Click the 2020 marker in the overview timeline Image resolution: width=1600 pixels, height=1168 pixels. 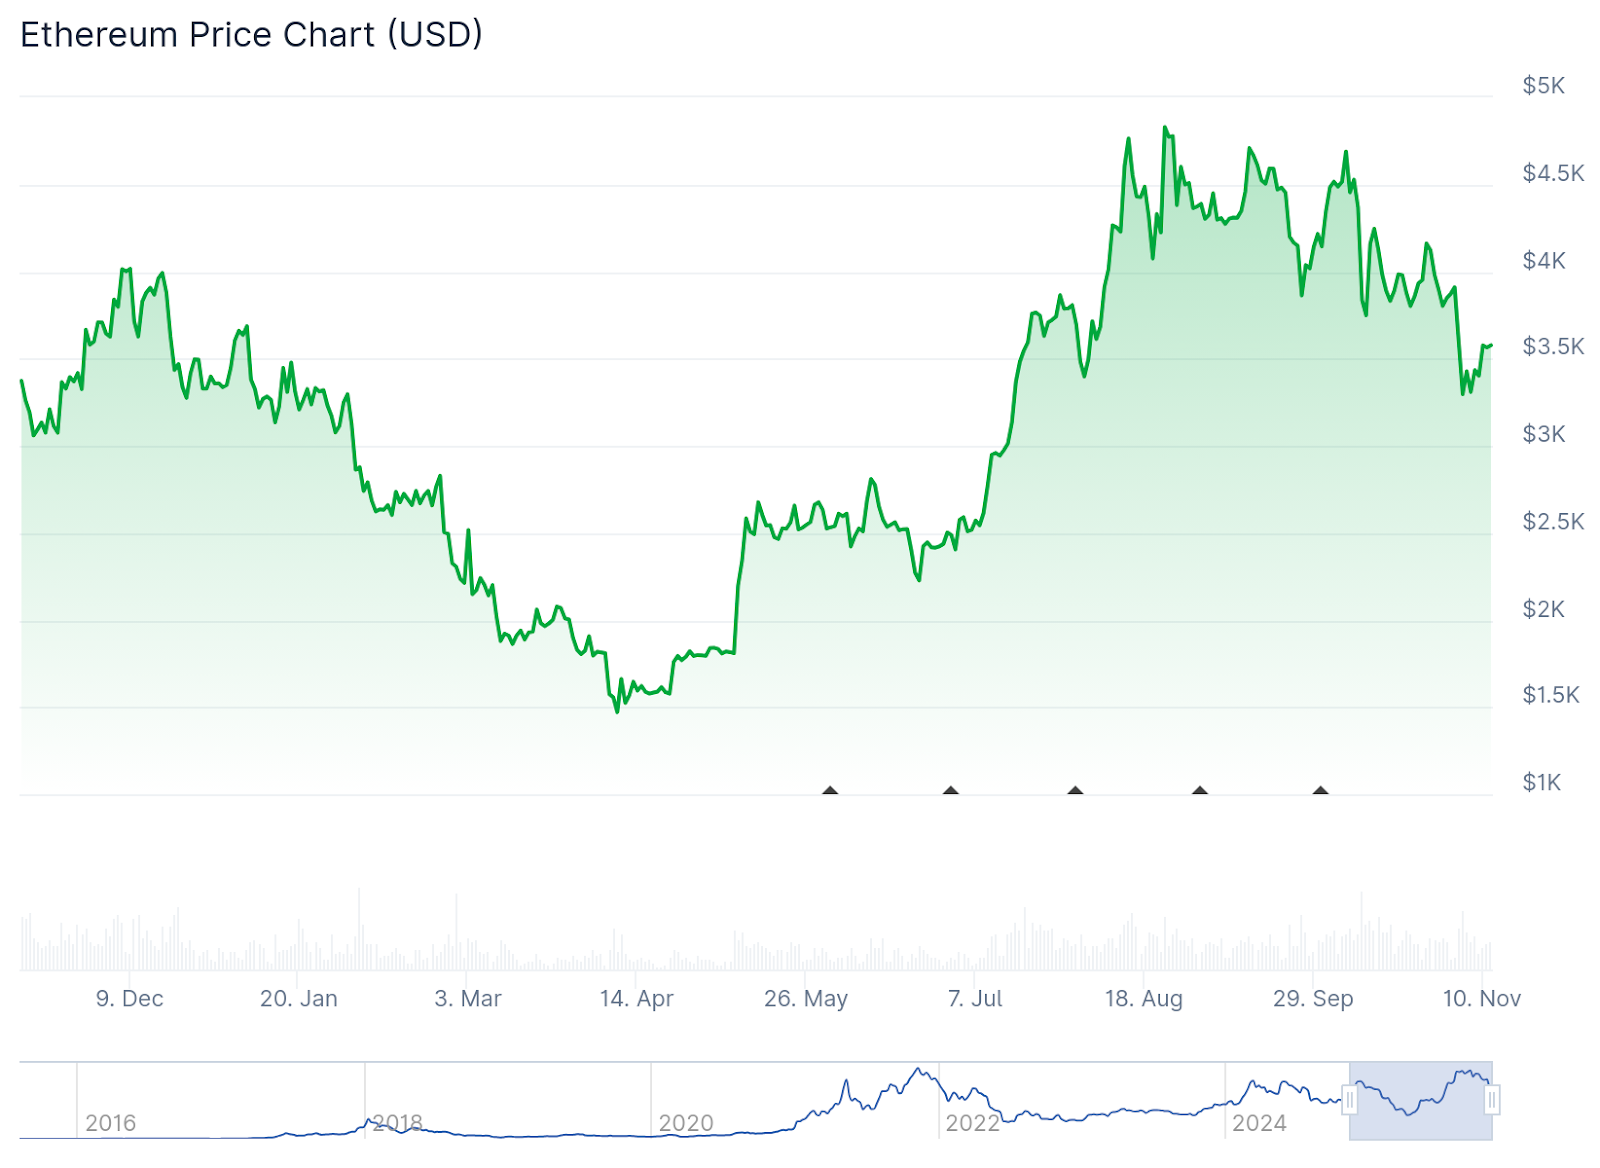click(686, 1123)
